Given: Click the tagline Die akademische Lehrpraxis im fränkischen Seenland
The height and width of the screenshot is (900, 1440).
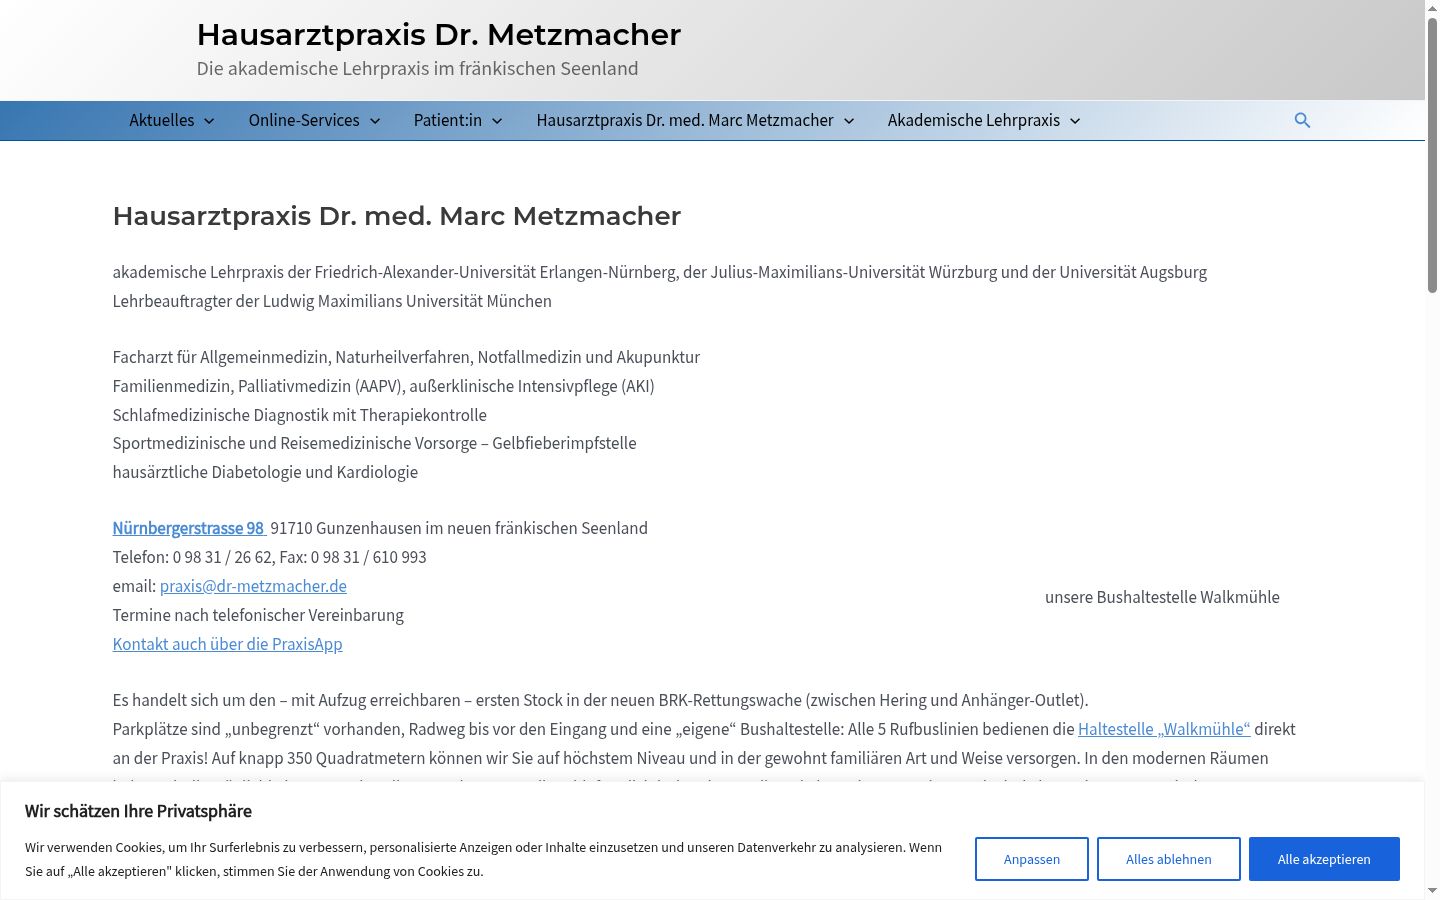Looking at the screenshot, I should [x=418, y=68].
